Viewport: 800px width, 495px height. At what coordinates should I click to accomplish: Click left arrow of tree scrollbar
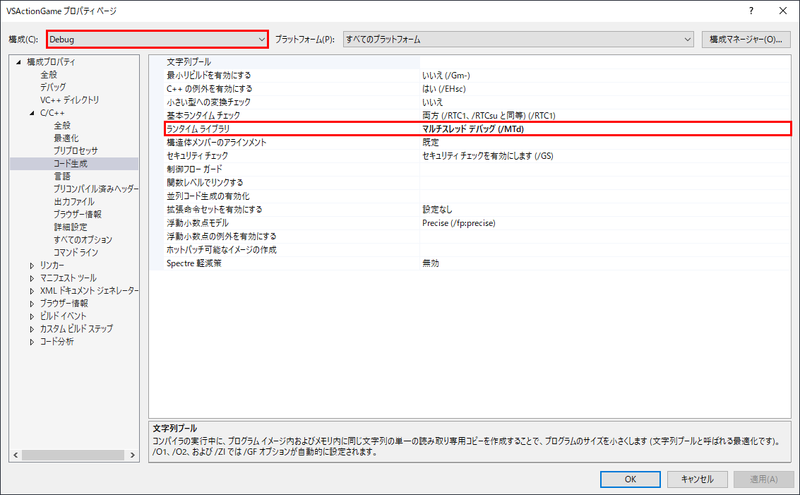pos(15,455)
